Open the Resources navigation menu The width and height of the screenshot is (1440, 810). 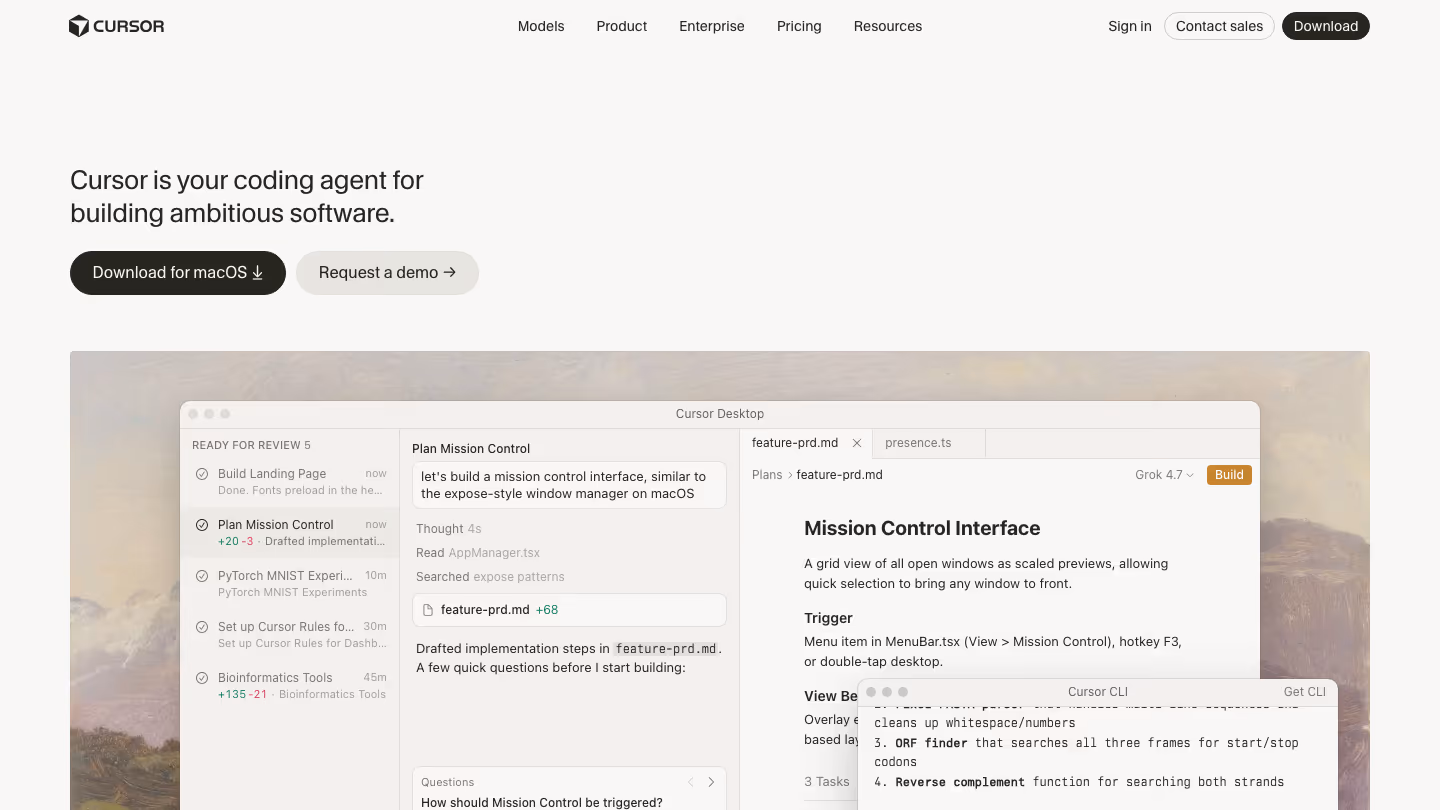tap(888, 26)
